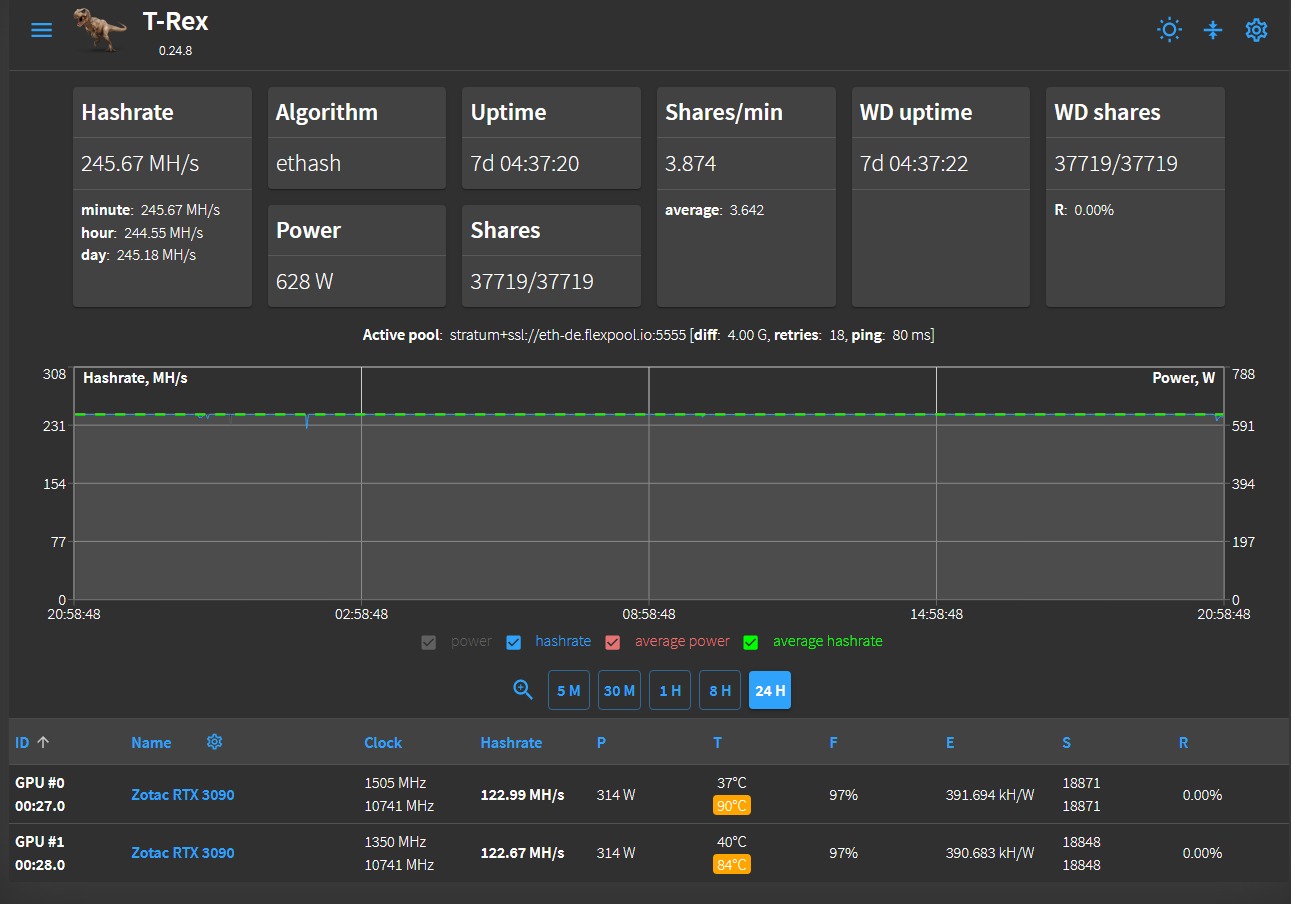The height and width of the screenshot is (904, 1291).
Task: Sort table by Hashrate column header
Action: 511,743
